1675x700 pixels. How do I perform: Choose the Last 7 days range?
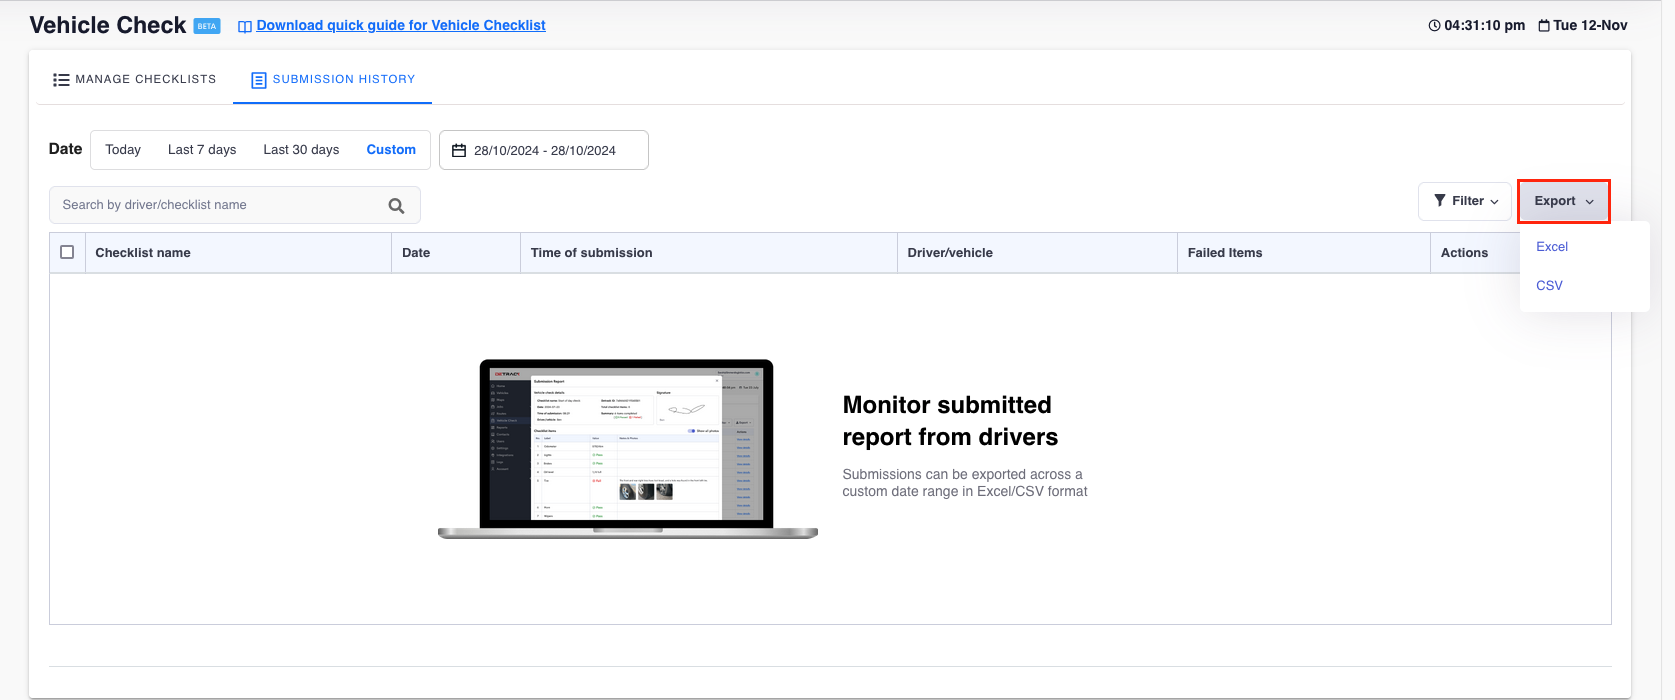[x=202, y=150]
